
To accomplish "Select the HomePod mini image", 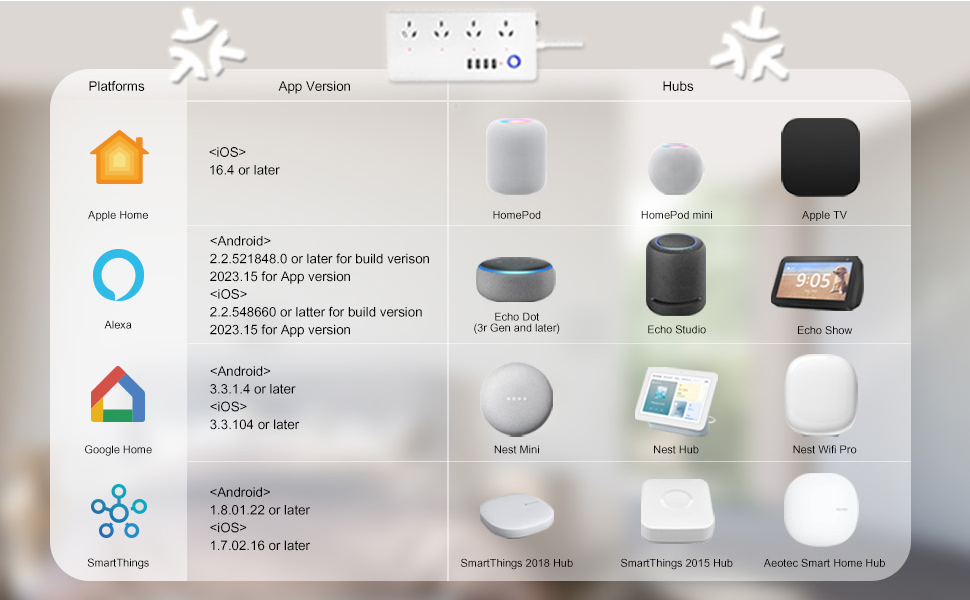I will [676, 168].
